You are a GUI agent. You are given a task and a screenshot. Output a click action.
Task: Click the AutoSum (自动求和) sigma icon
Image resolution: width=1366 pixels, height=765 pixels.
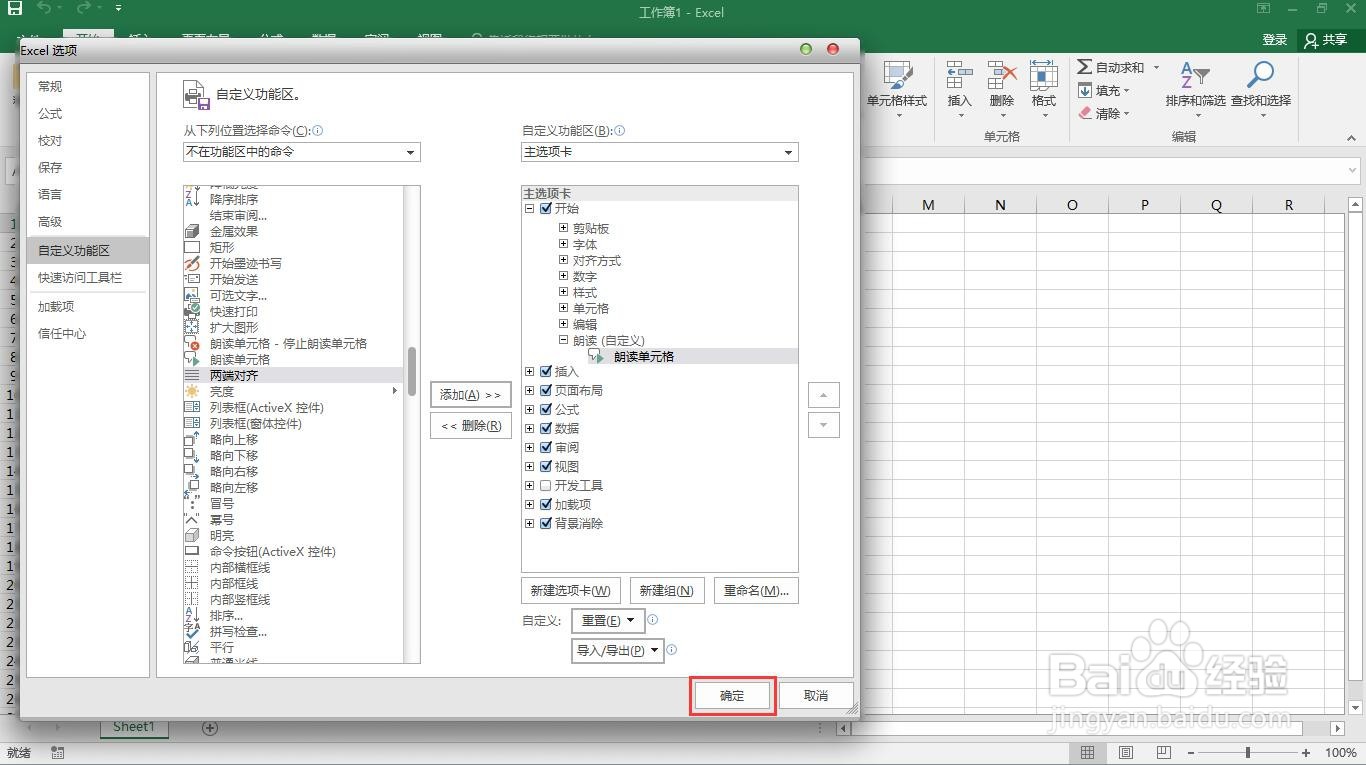click(x=1085, y=67)
